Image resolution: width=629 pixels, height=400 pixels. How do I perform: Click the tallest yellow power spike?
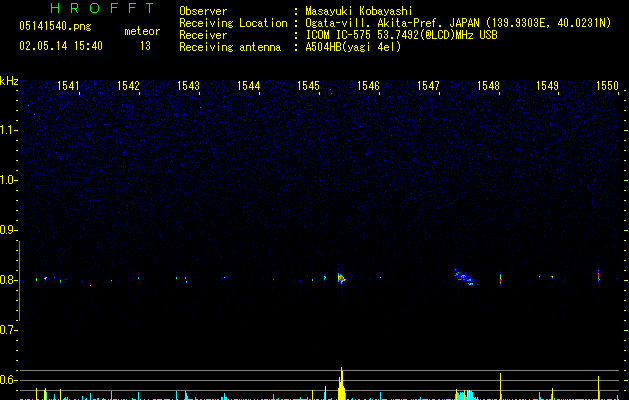[x=341, y=384]
